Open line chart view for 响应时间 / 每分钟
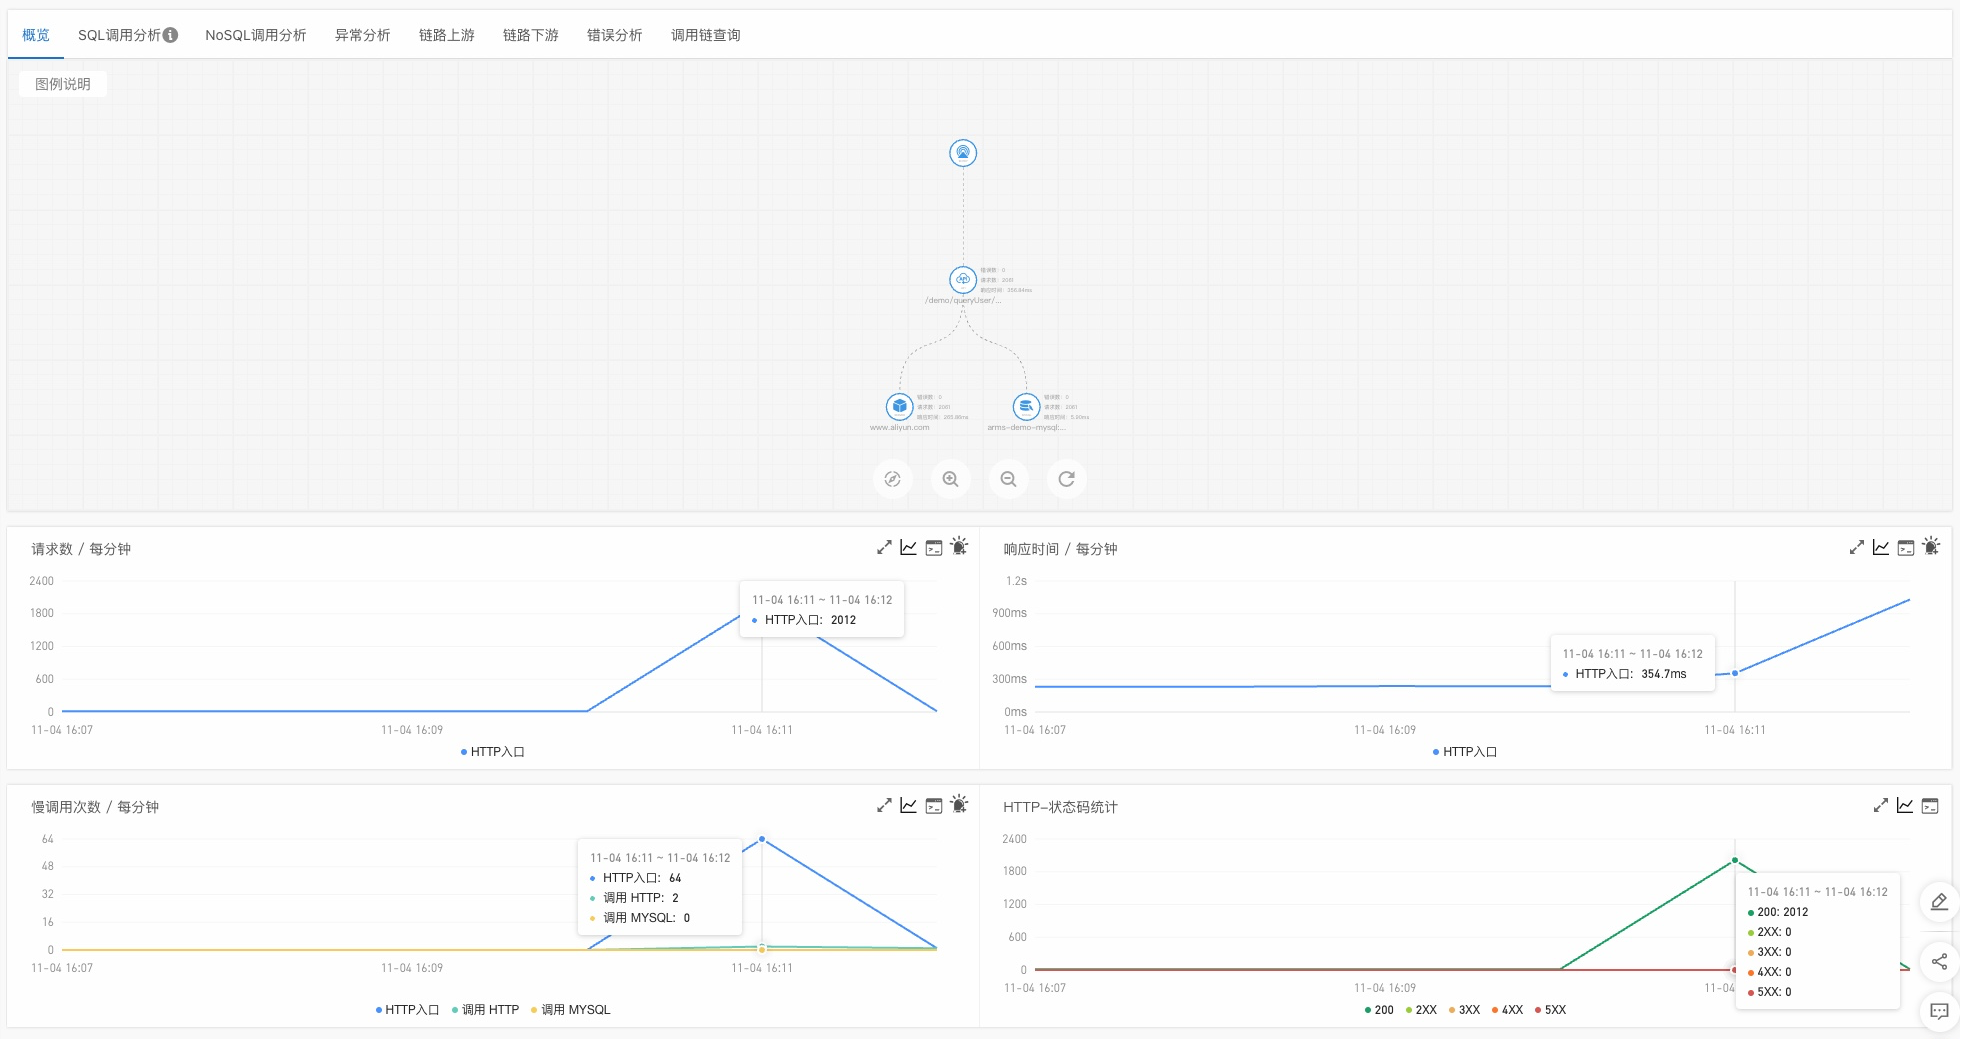 [1881, 548]
